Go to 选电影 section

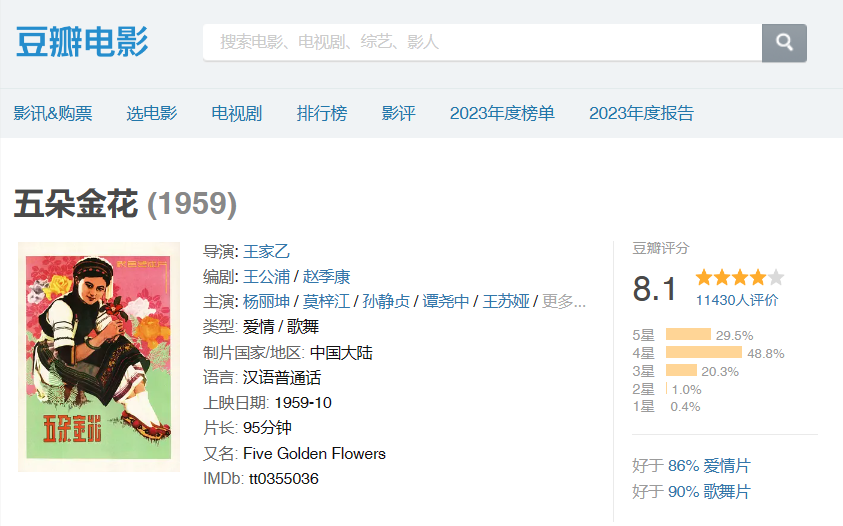click(x=152, y=113)
